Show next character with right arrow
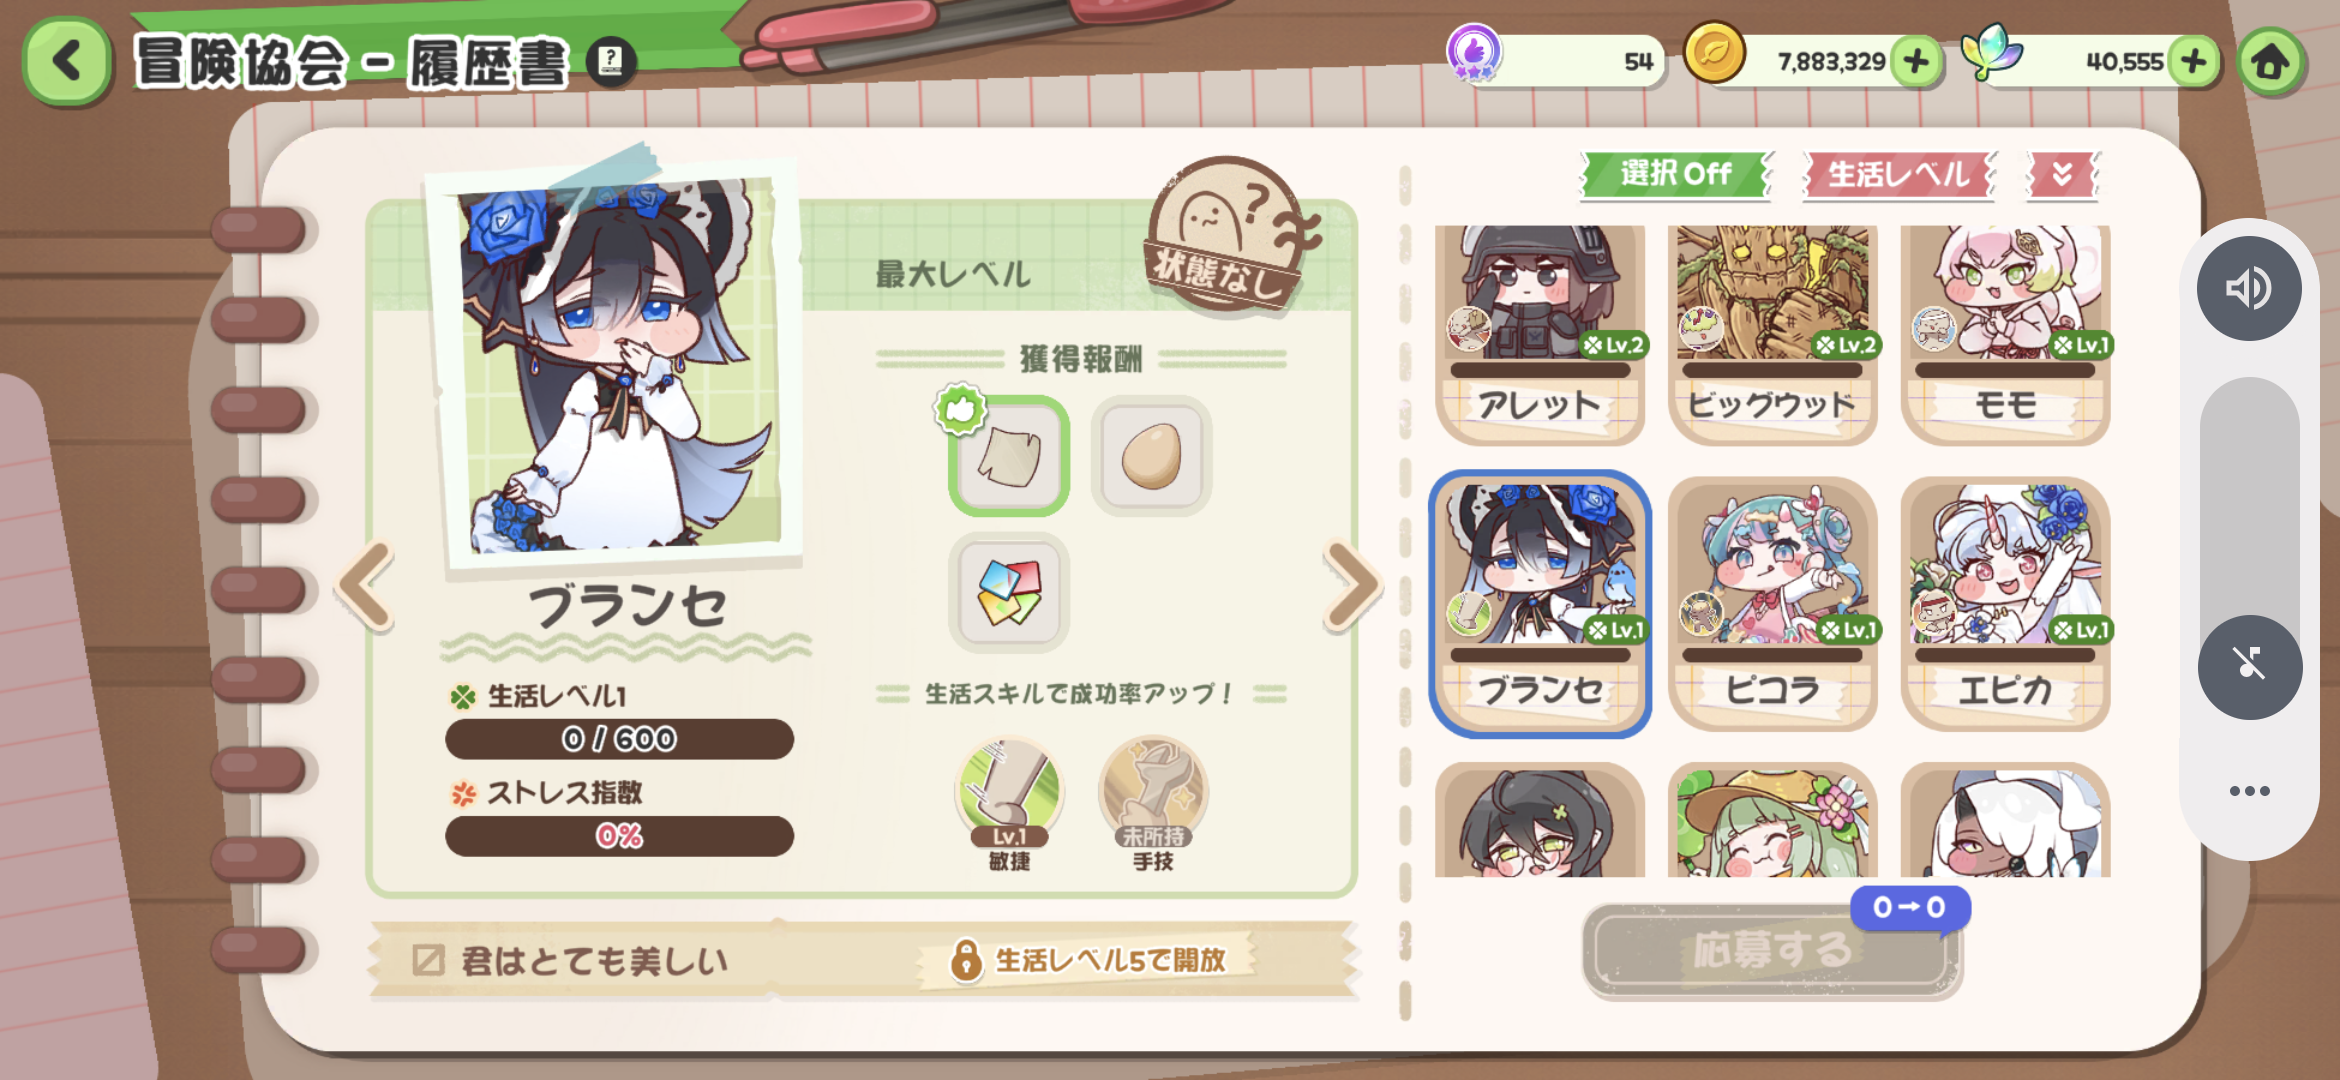Screen dimensions: 2340x1080 tap(1352, 587)
